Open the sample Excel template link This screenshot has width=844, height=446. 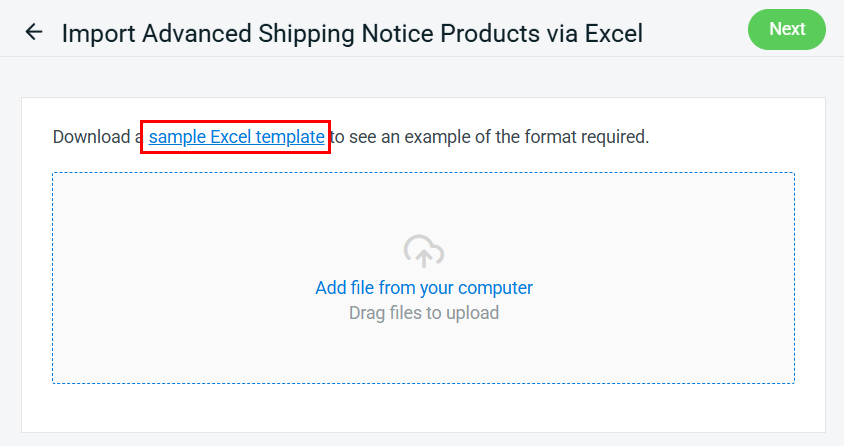[x=236, y=137]
